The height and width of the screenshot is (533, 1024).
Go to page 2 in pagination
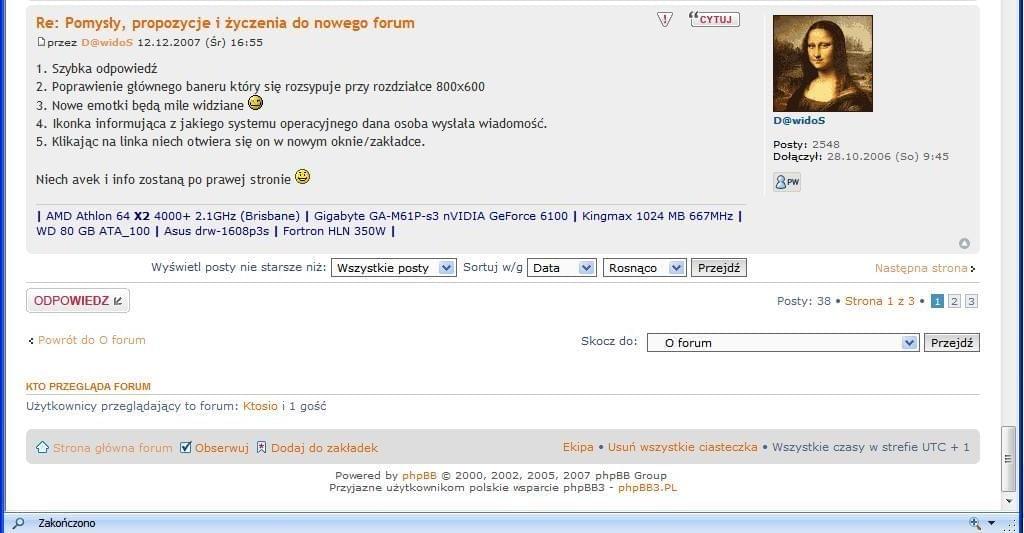954,301
